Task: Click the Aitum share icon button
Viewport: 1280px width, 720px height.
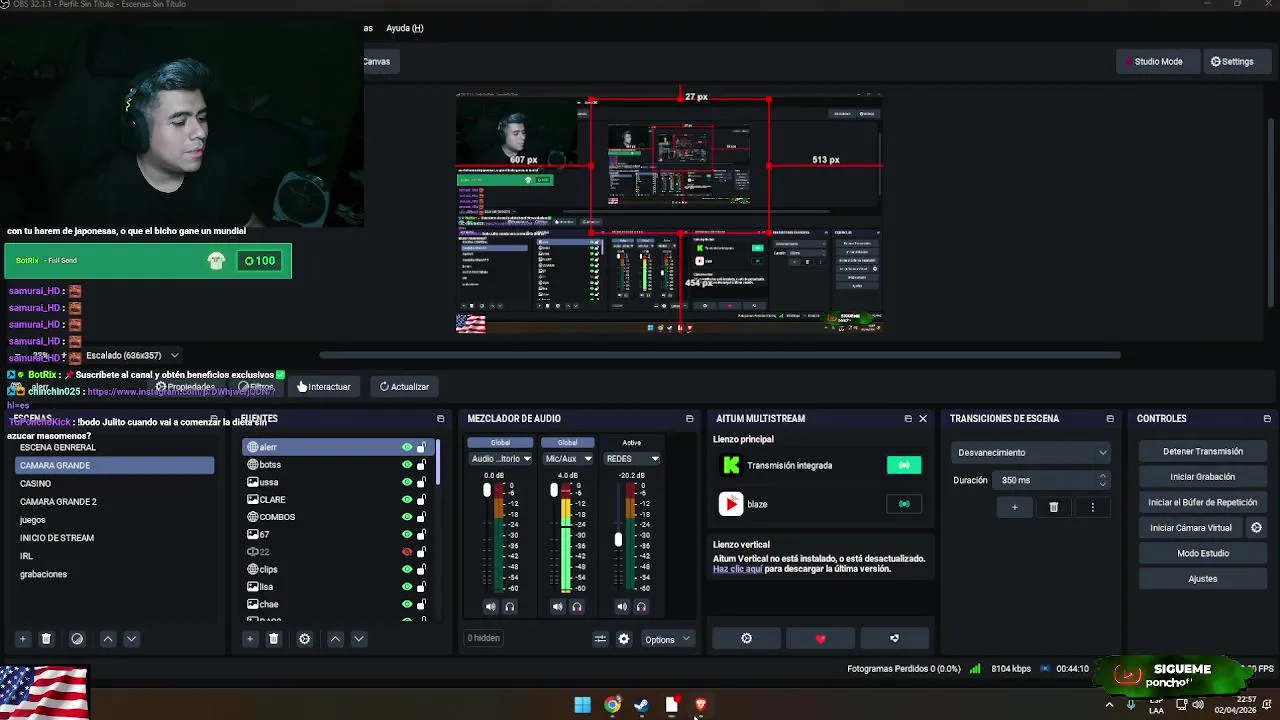Action: pos(894,638)
